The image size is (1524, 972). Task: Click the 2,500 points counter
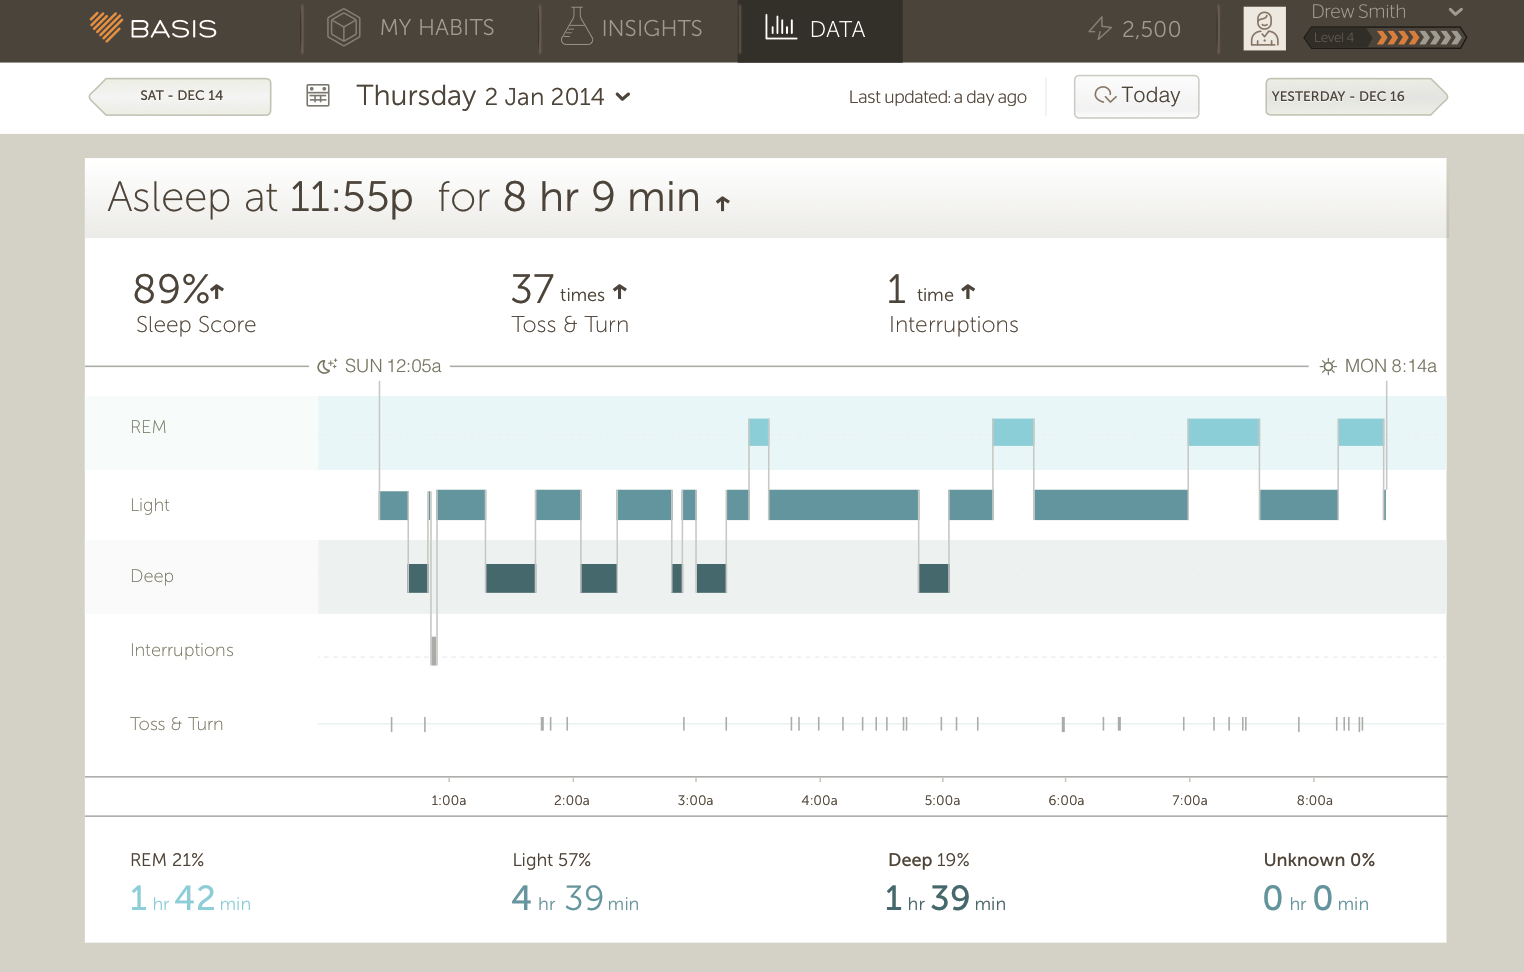pyautogui.click(x=1151, y=29)
